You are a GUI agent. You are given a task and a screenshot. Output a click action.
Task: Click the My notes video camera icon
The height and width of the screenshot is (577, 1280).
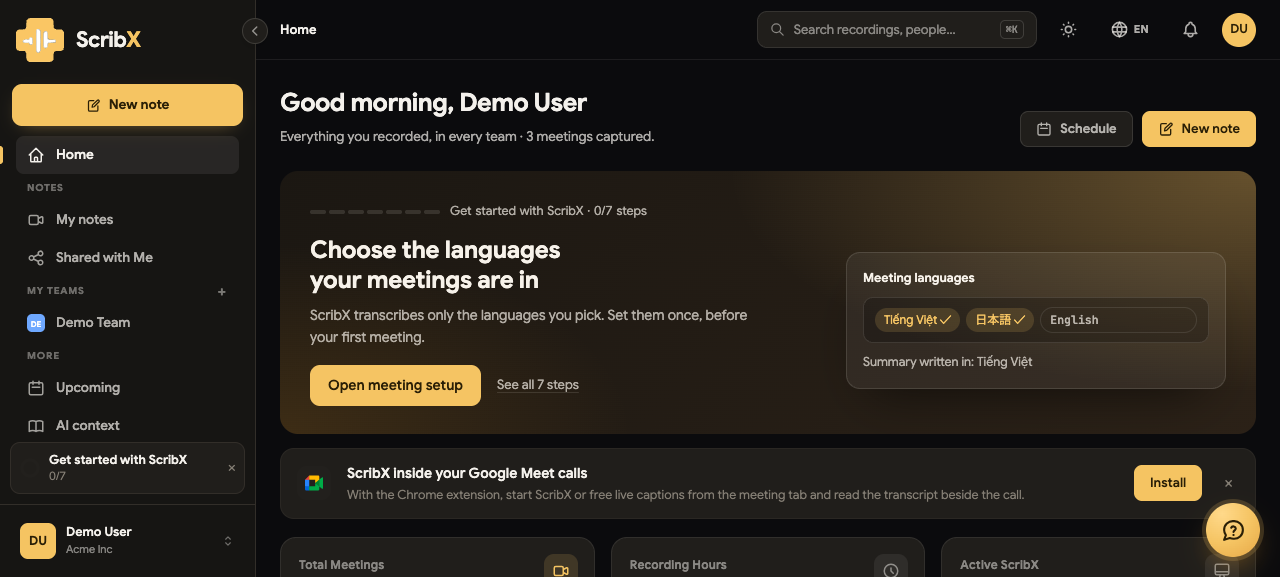[x=36, y=220]
